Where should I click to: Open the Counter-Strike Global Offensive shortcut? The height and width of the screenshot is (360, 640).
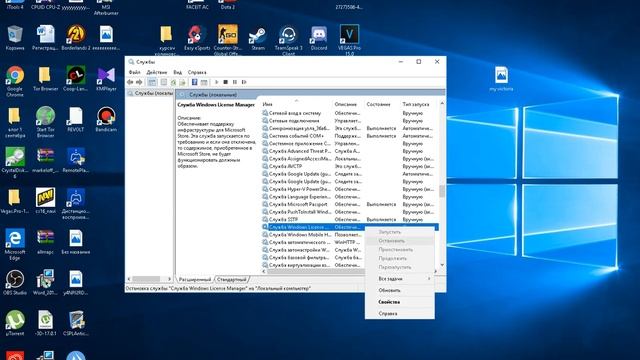(x=227, y=40)
